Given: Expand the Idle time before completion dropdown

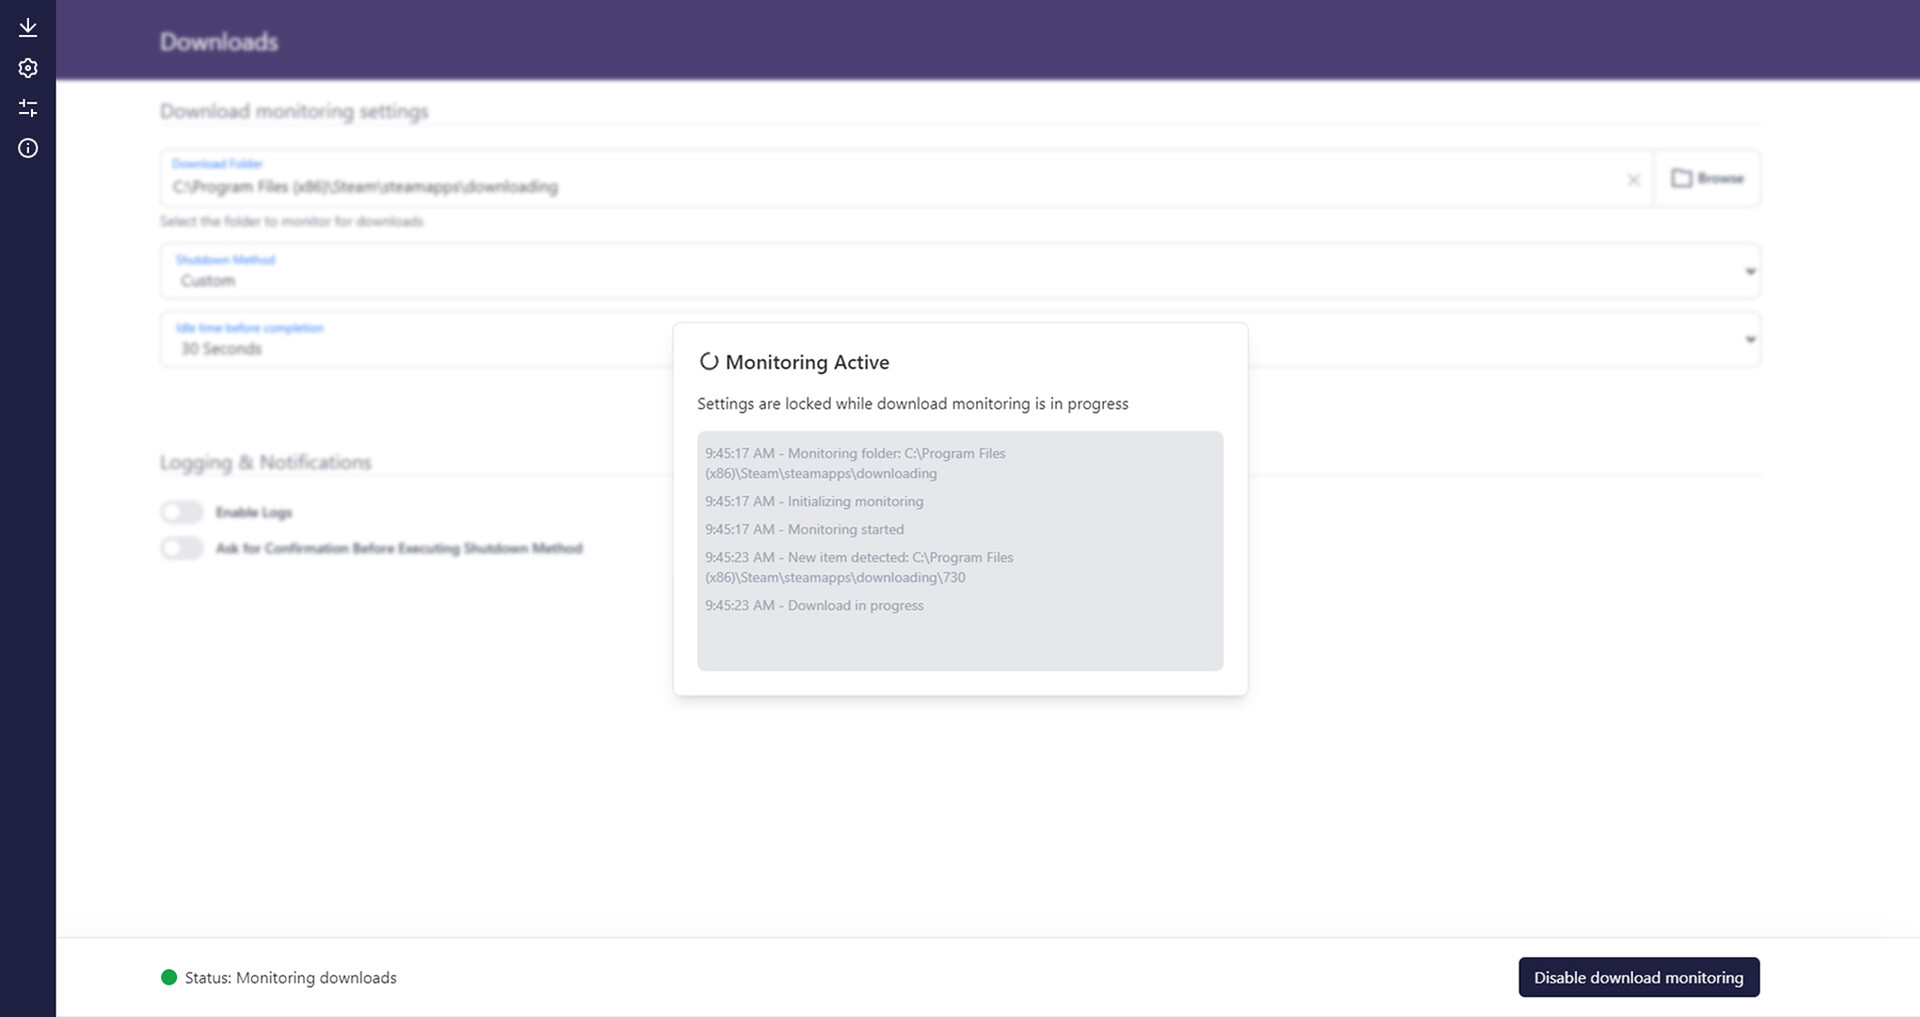Looking at the screenshot, I should coord(1749,339).
